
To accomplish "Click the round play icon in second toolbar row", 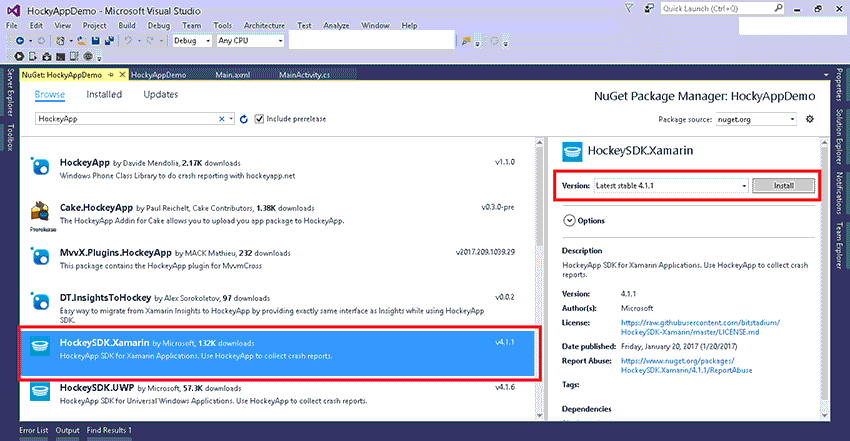I will [x=19, y=56].
